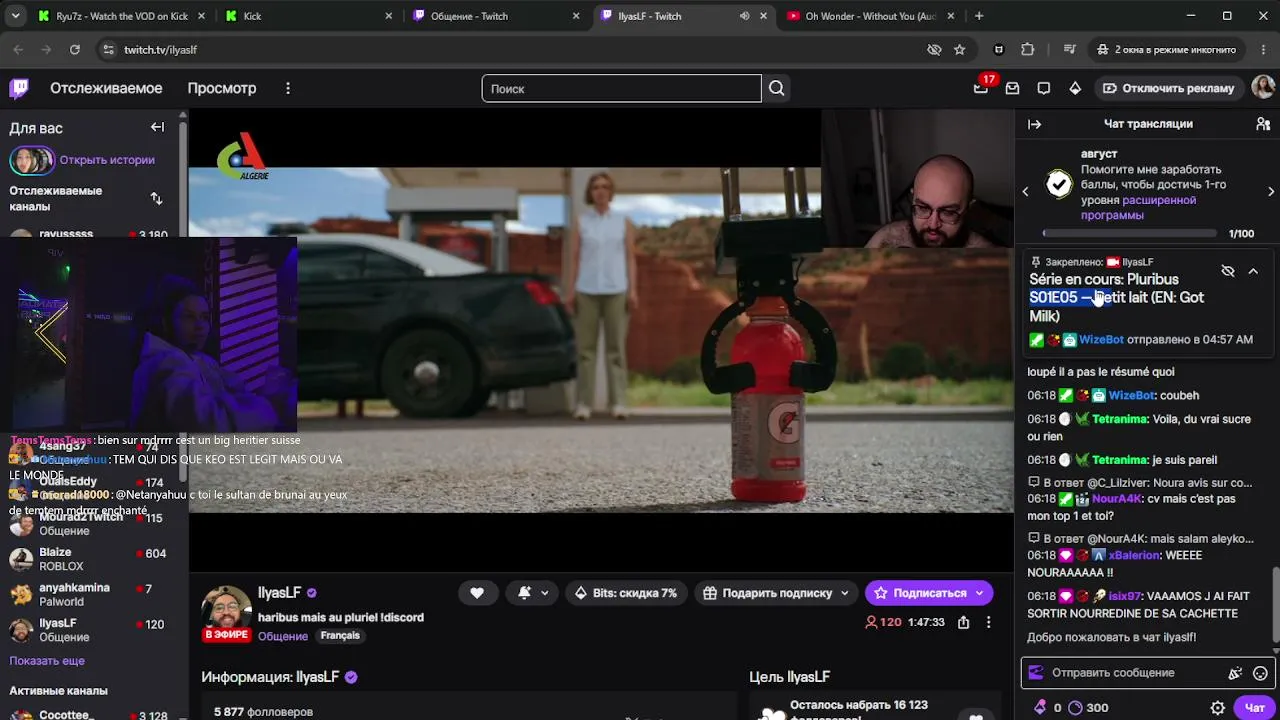Viewport: 1280px width, 720px height.
Task: Click the chat panel scrollbar
Action: click(1275, 606)
